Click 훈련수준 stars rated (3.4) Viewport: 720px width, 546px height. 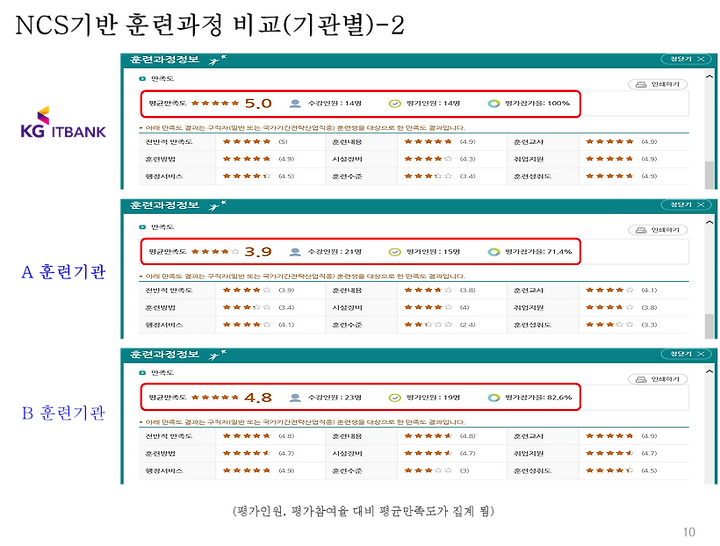(428, 176)
